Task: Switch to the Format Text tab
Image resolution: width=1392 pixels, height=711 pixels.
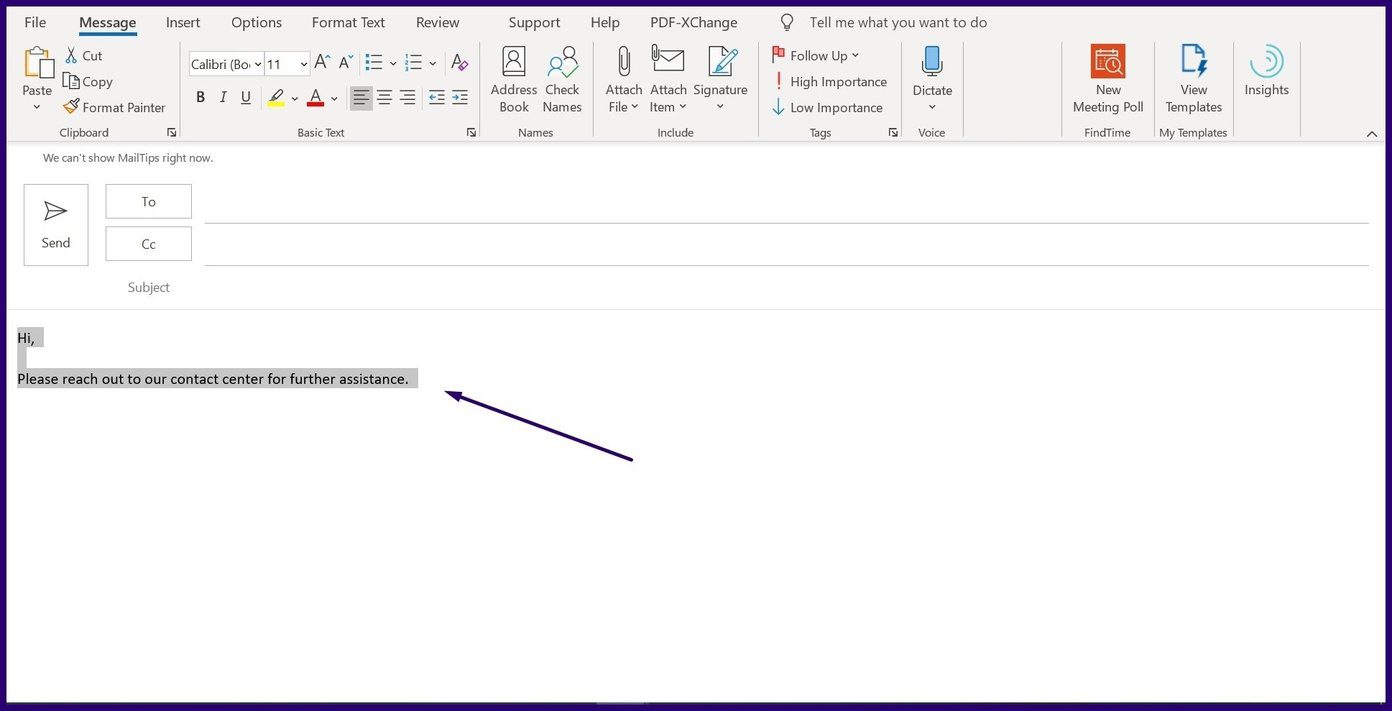Action: (348, 22)
